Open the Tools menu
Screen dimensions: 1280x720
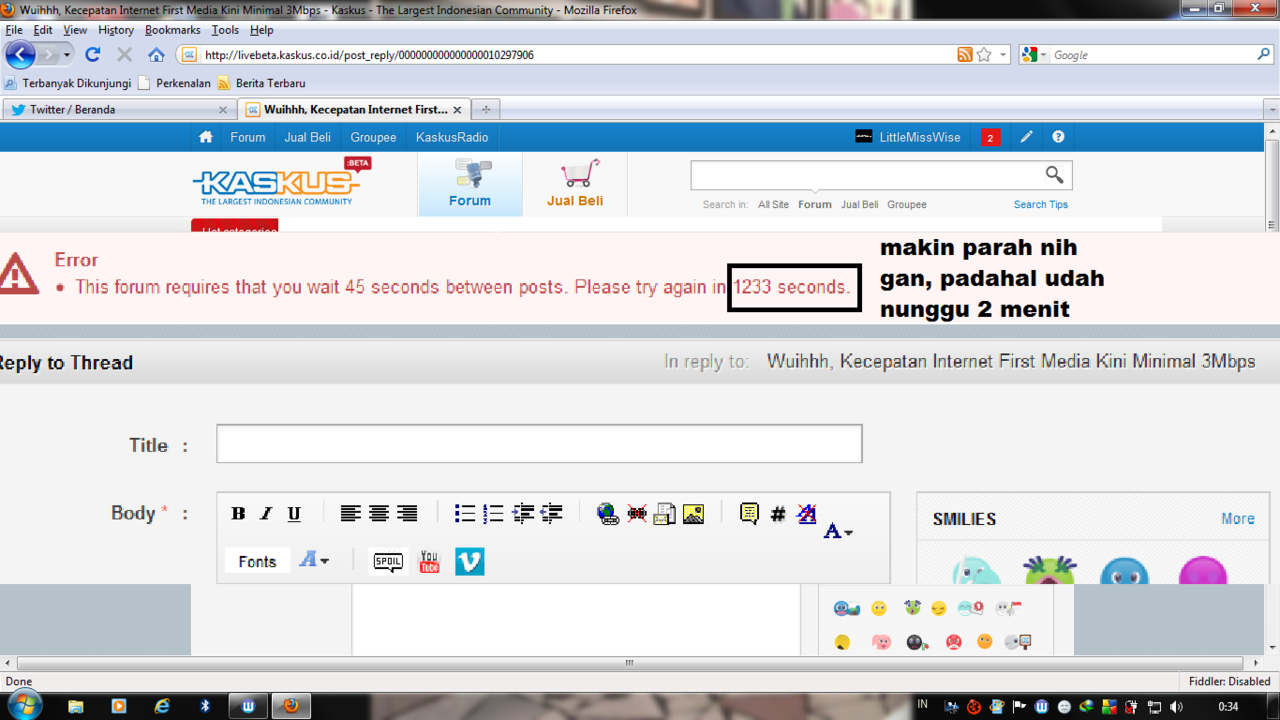coord(225,30)
